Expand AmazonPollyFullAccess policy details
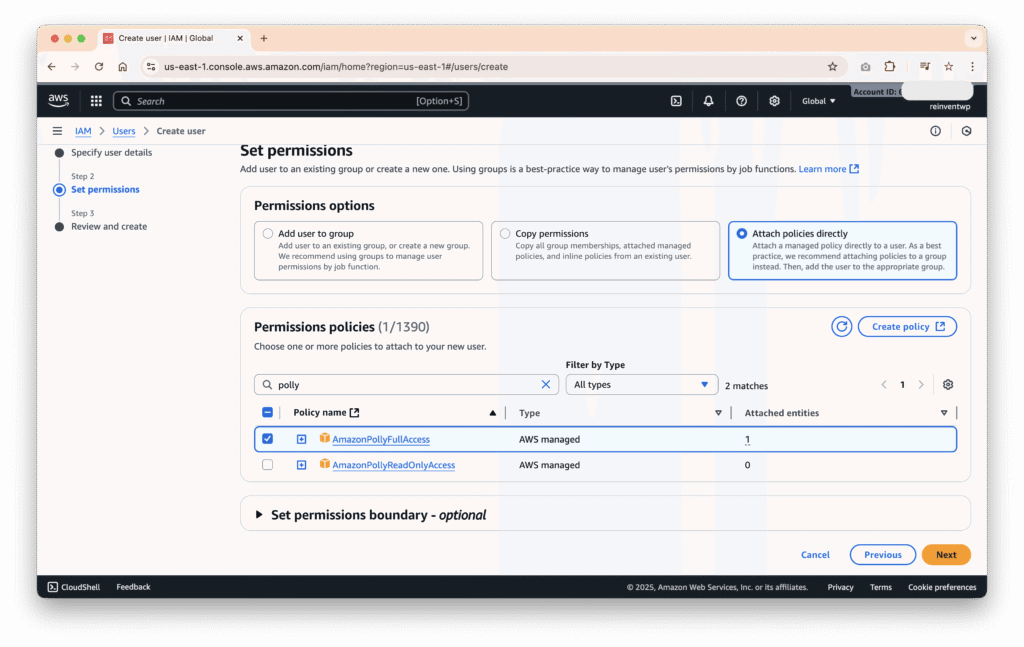1024x647 pixels. [301, 439]
